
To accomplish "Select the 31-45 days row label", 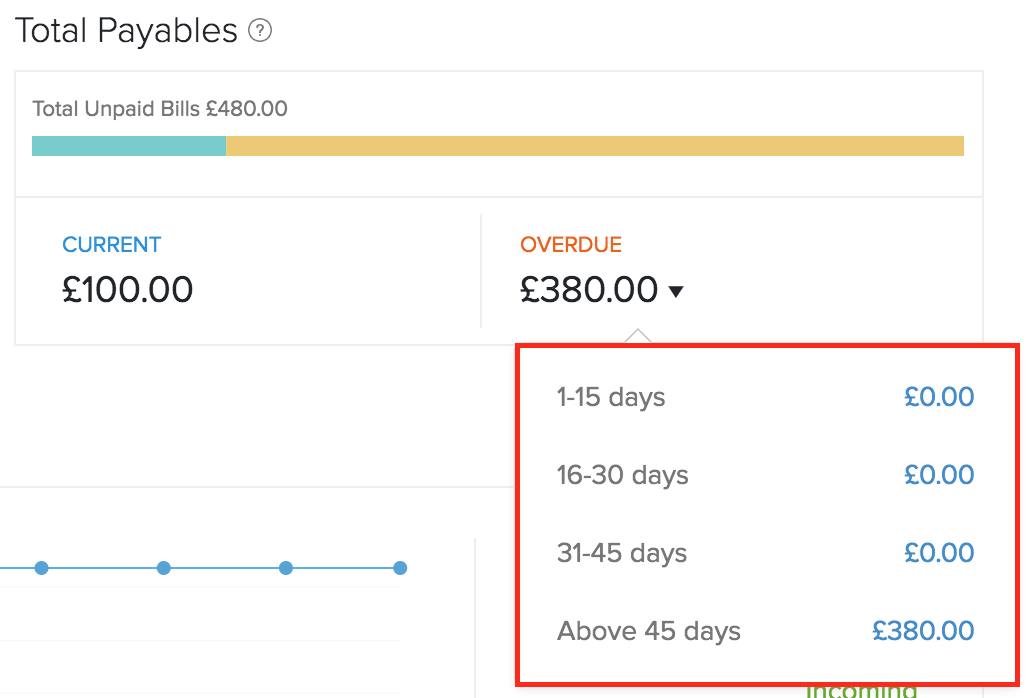I will click(621, 553).
